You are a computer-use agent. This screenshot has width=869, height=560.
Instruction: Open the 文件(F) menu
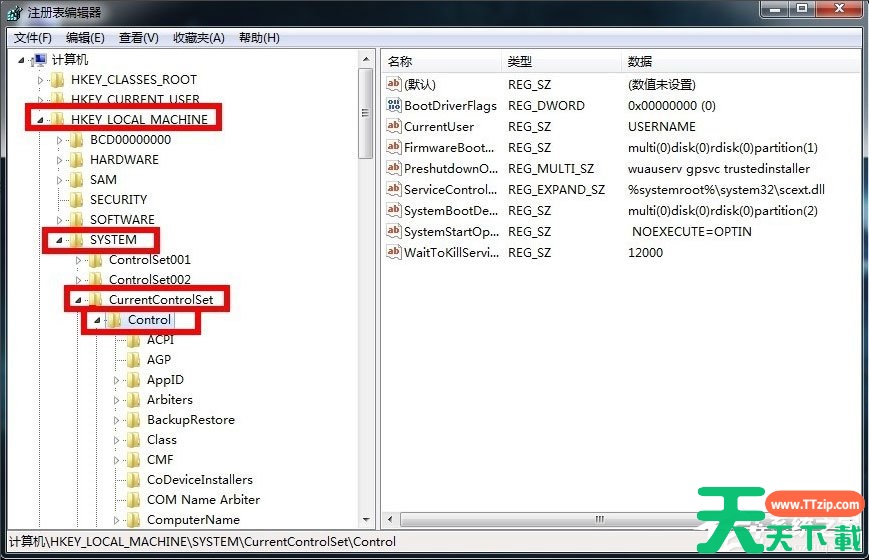click(x=33, y=38)
